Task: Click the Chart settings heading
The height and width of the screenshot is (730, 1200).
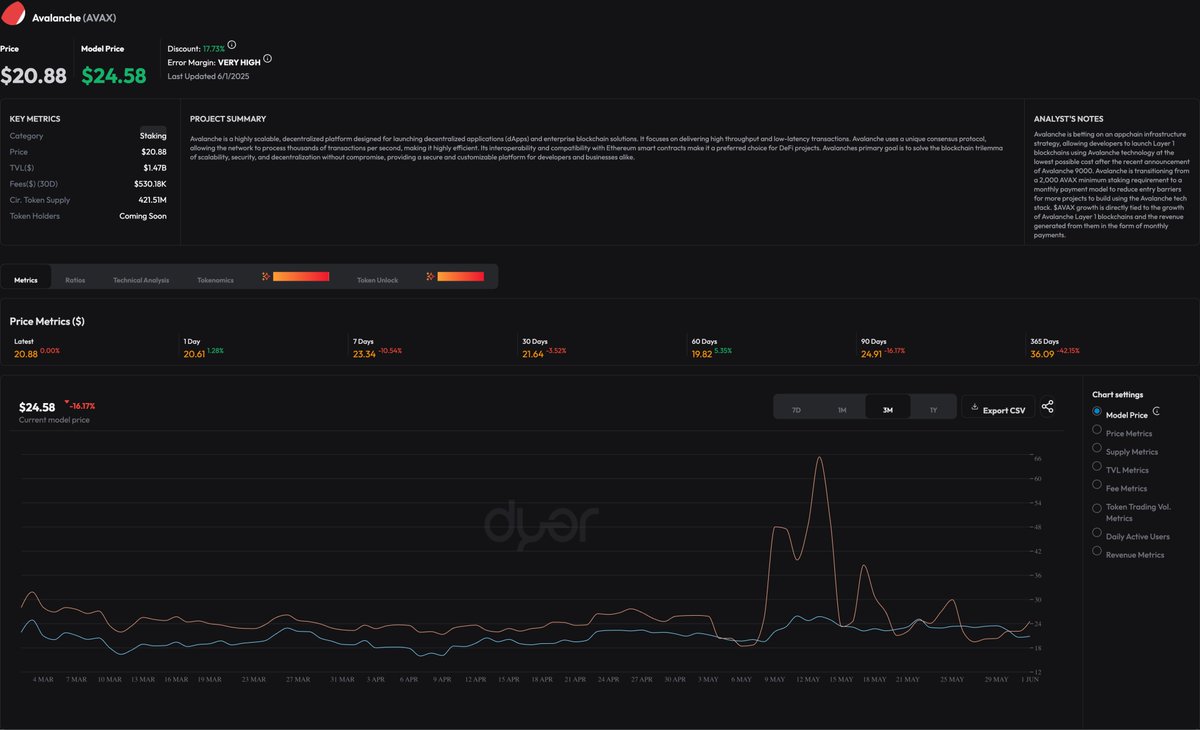Action: (1117, 395)
